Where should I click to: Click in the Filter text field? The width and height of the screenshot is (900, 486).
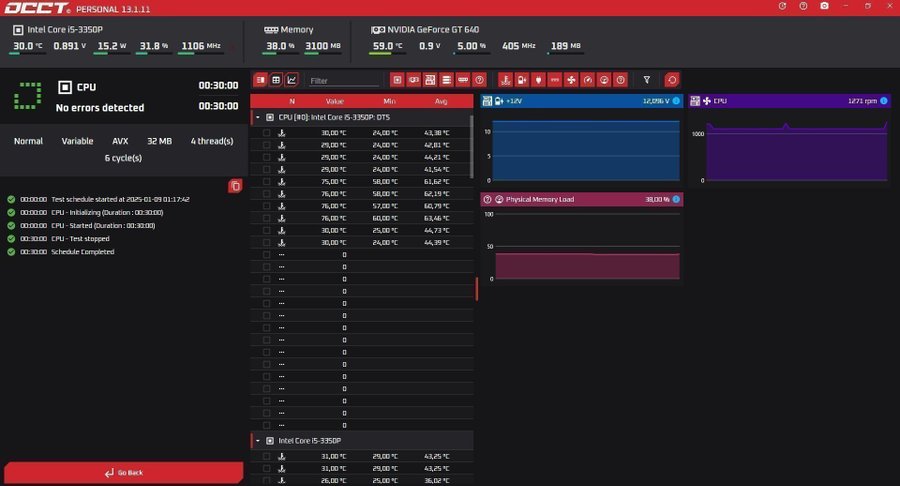343,81
